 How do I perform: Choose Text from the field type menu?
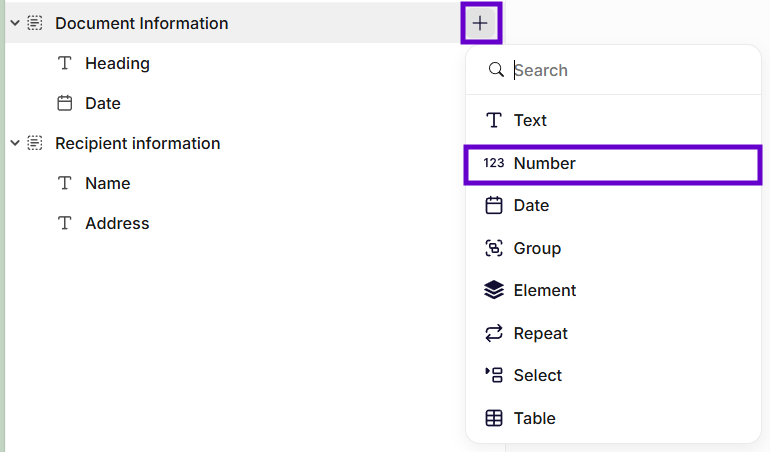[x=530, y=120]
